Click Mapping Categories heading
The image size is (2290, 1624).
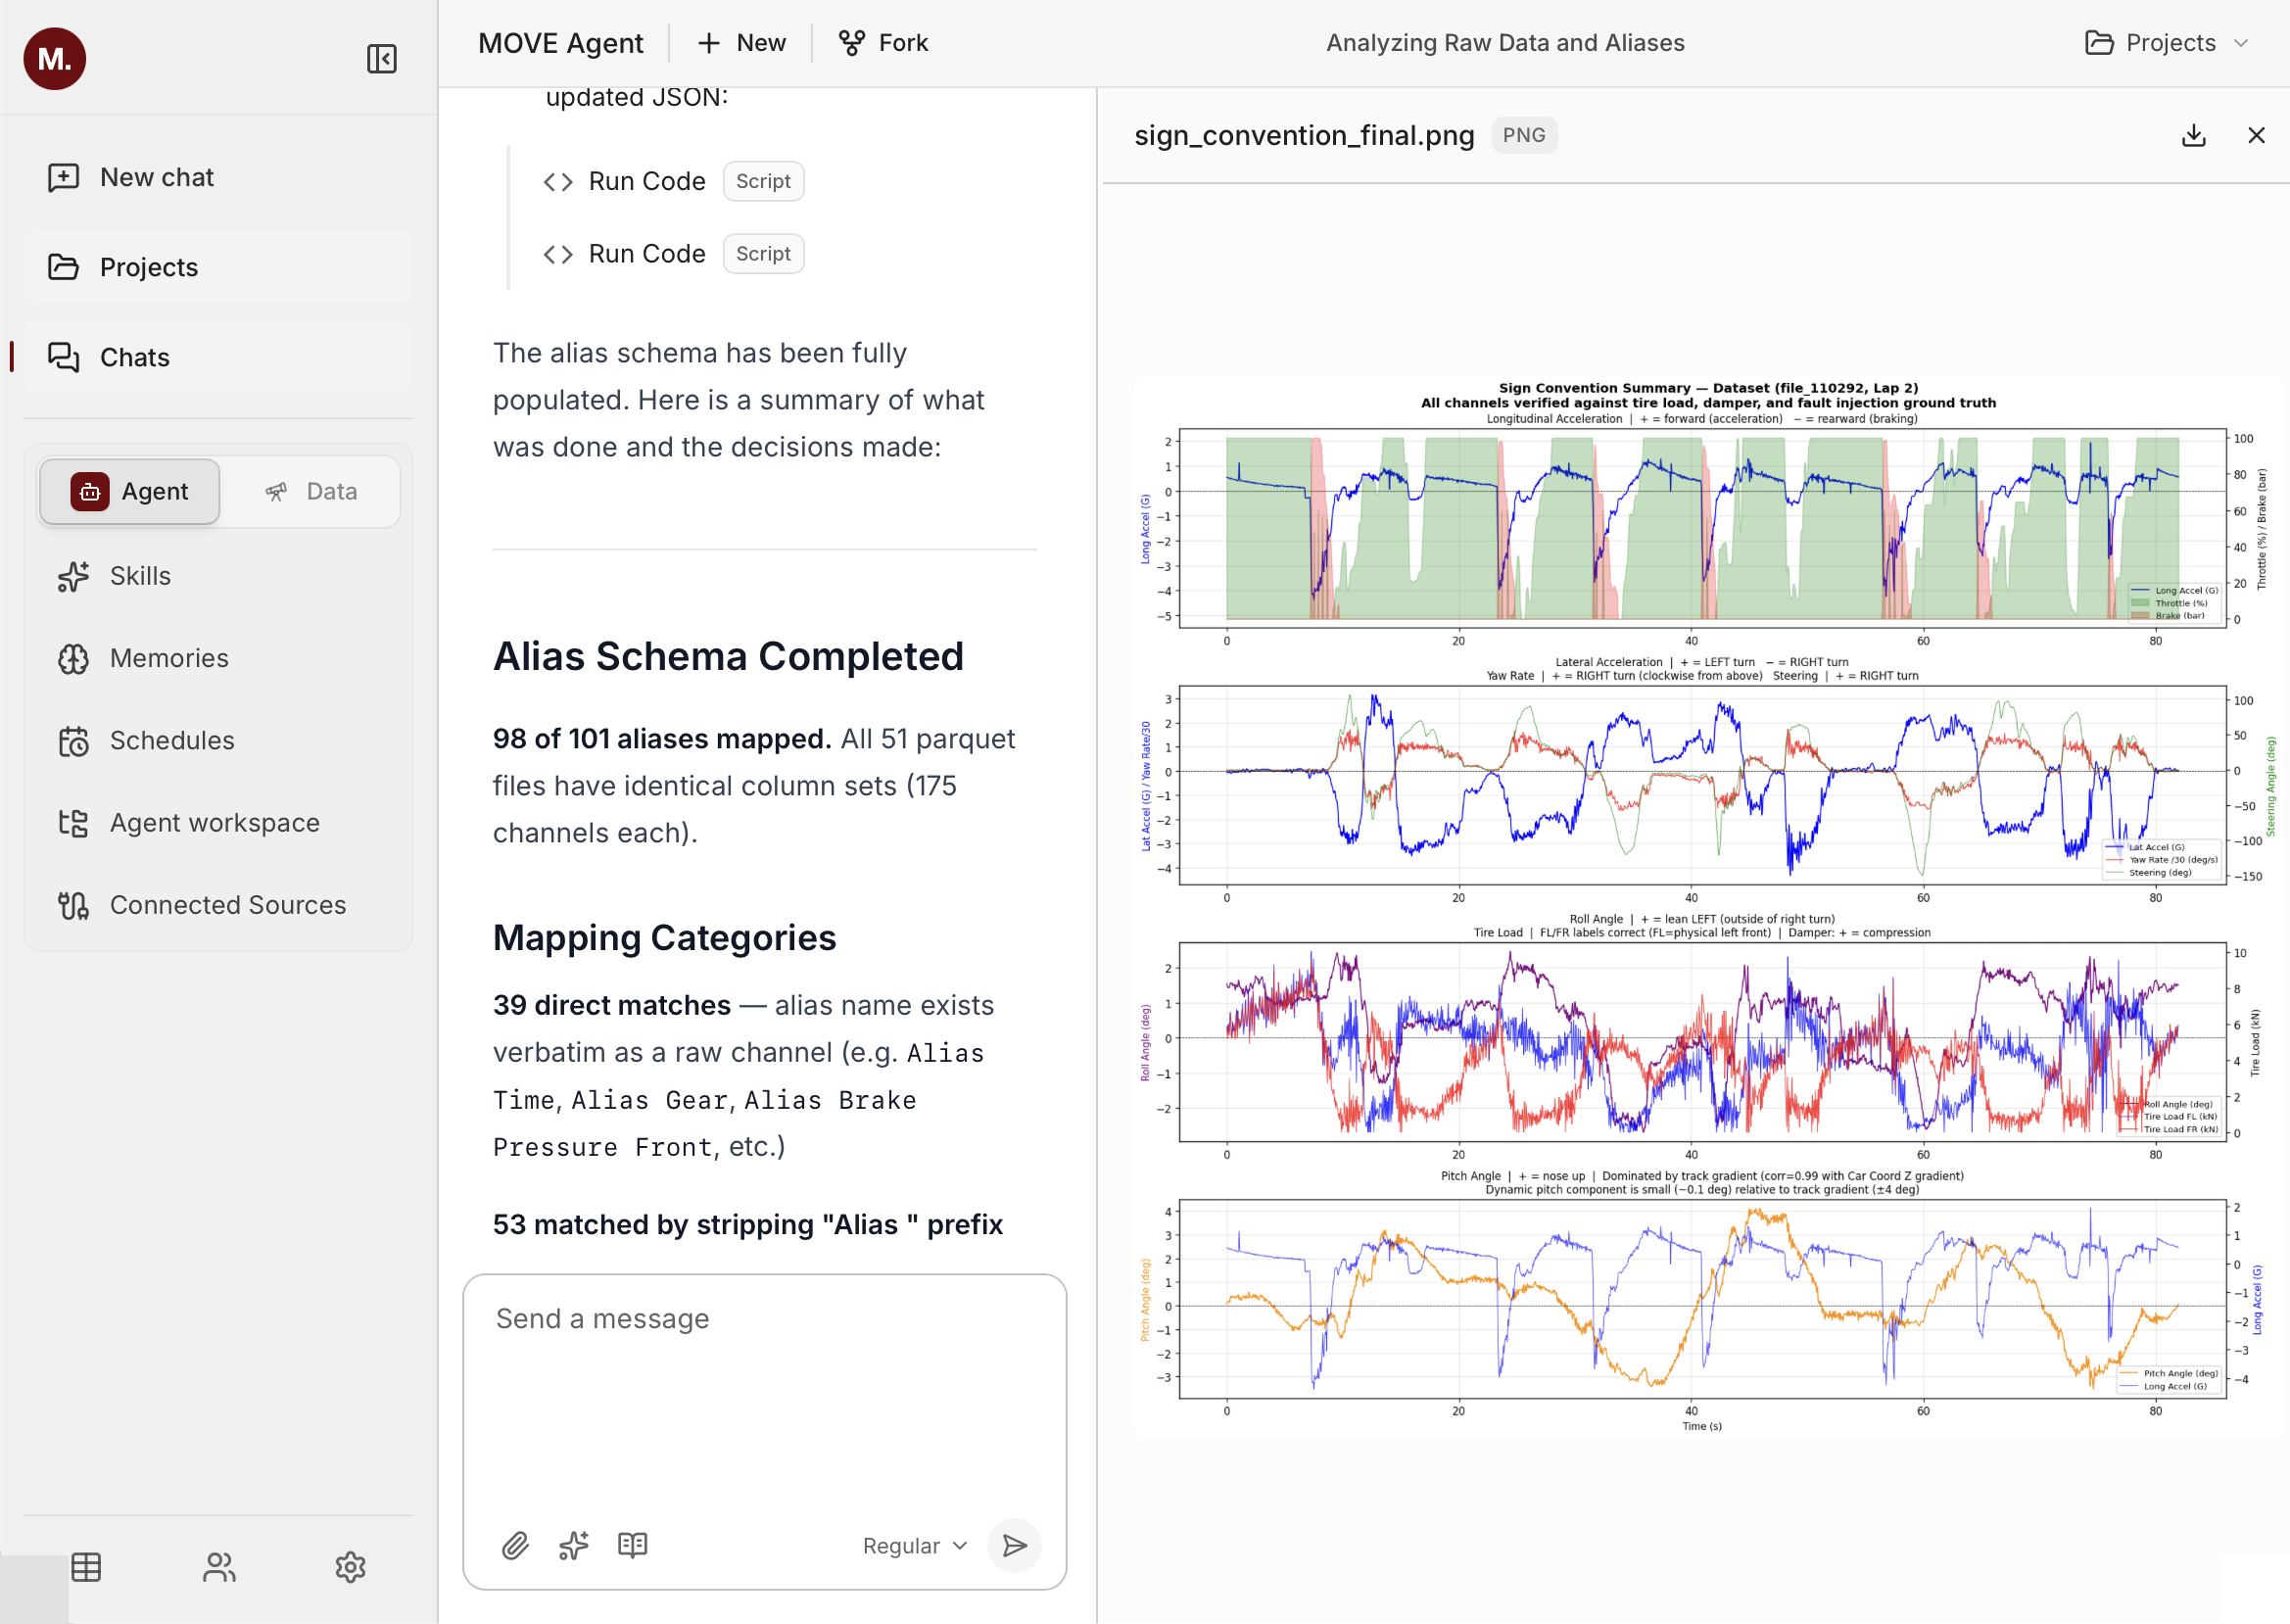point(664,938)
